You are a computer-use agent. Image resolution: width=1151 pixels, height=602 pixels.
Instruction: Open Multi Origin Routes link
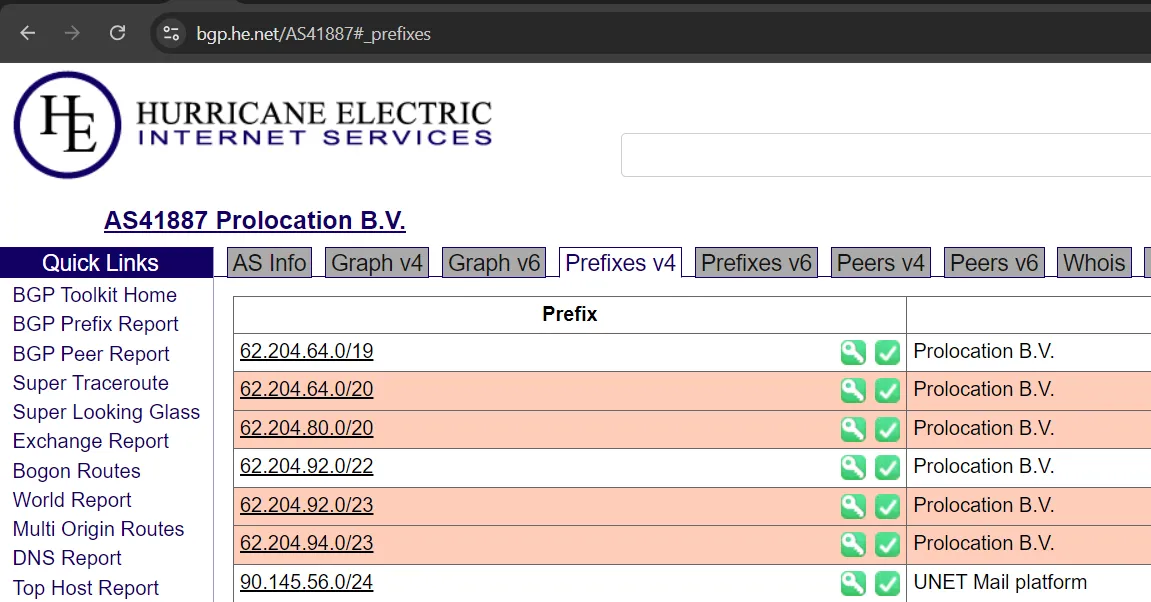tap(98, 529)
